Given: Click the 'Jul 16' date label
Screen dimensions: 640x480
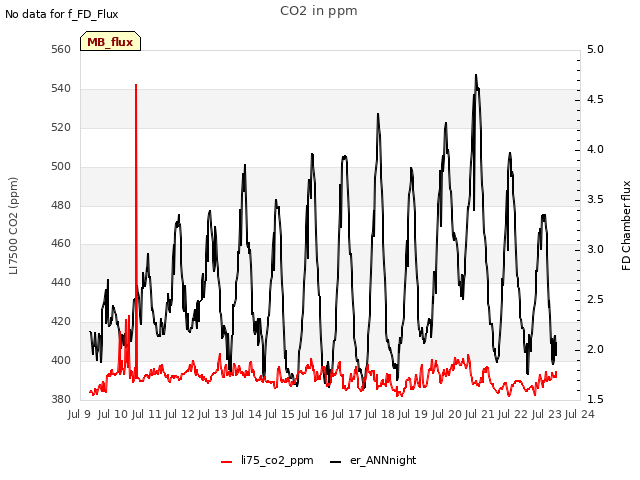Looking at the screenshot, I should (x=313, y=414).
